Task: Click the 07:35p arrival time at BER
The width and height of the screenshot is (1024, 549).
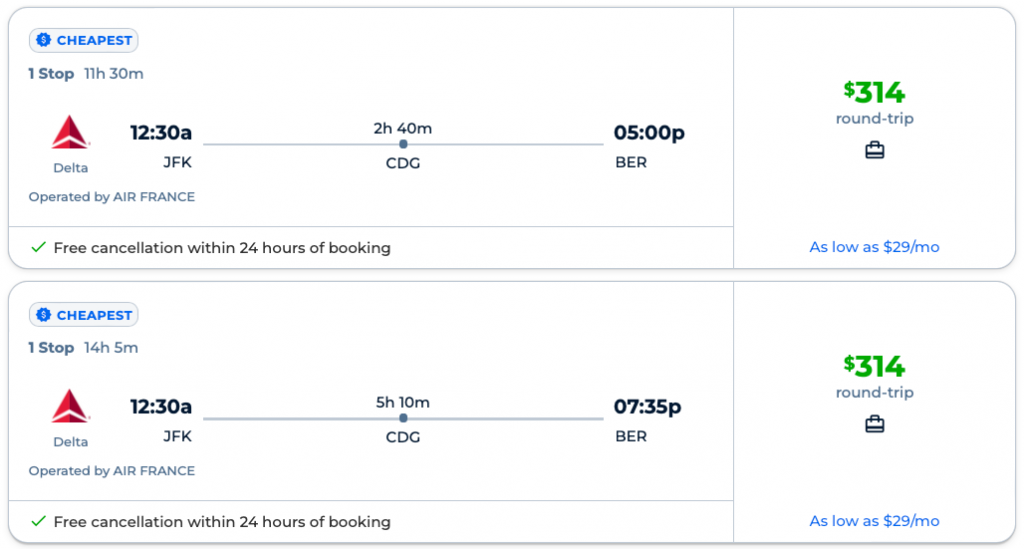Action: [647, 407]
